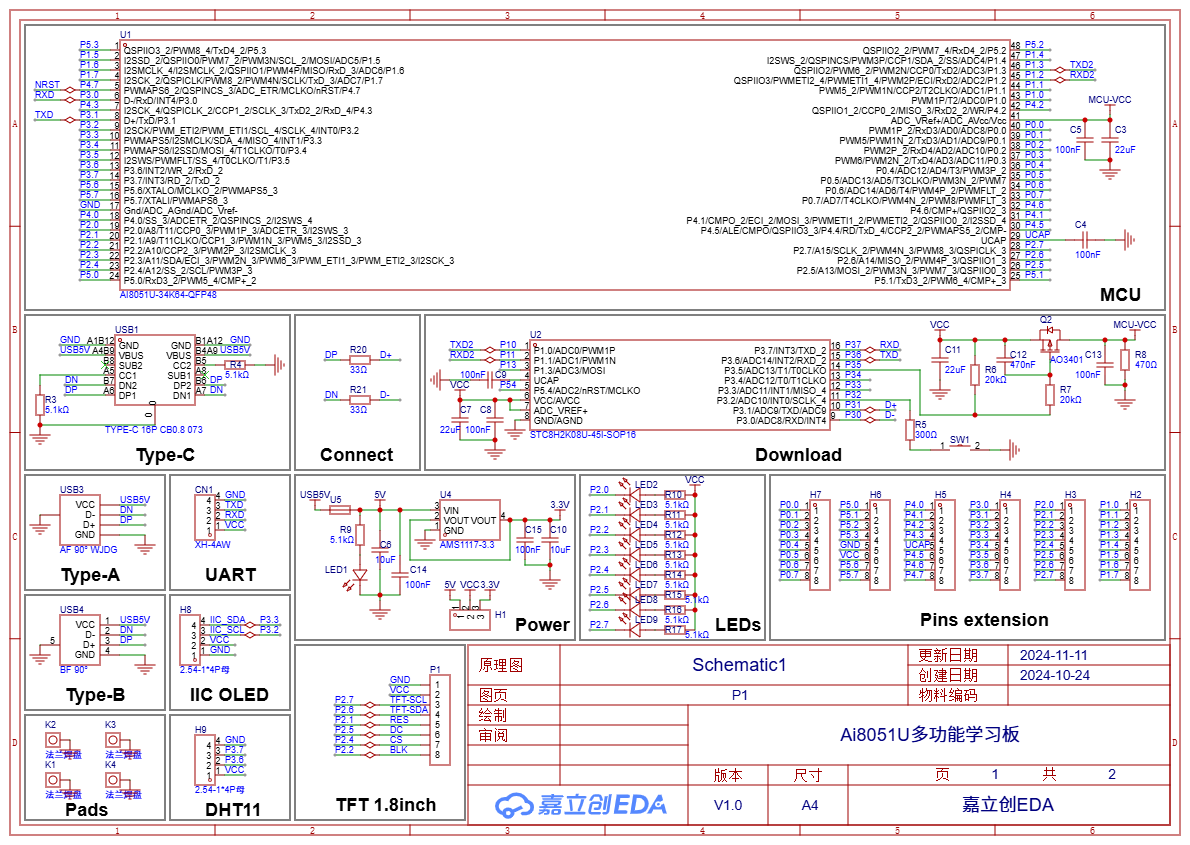The width and height of the screenshot is (1190, 845).
Task: Click the Download section label
Action: point(798,455)
